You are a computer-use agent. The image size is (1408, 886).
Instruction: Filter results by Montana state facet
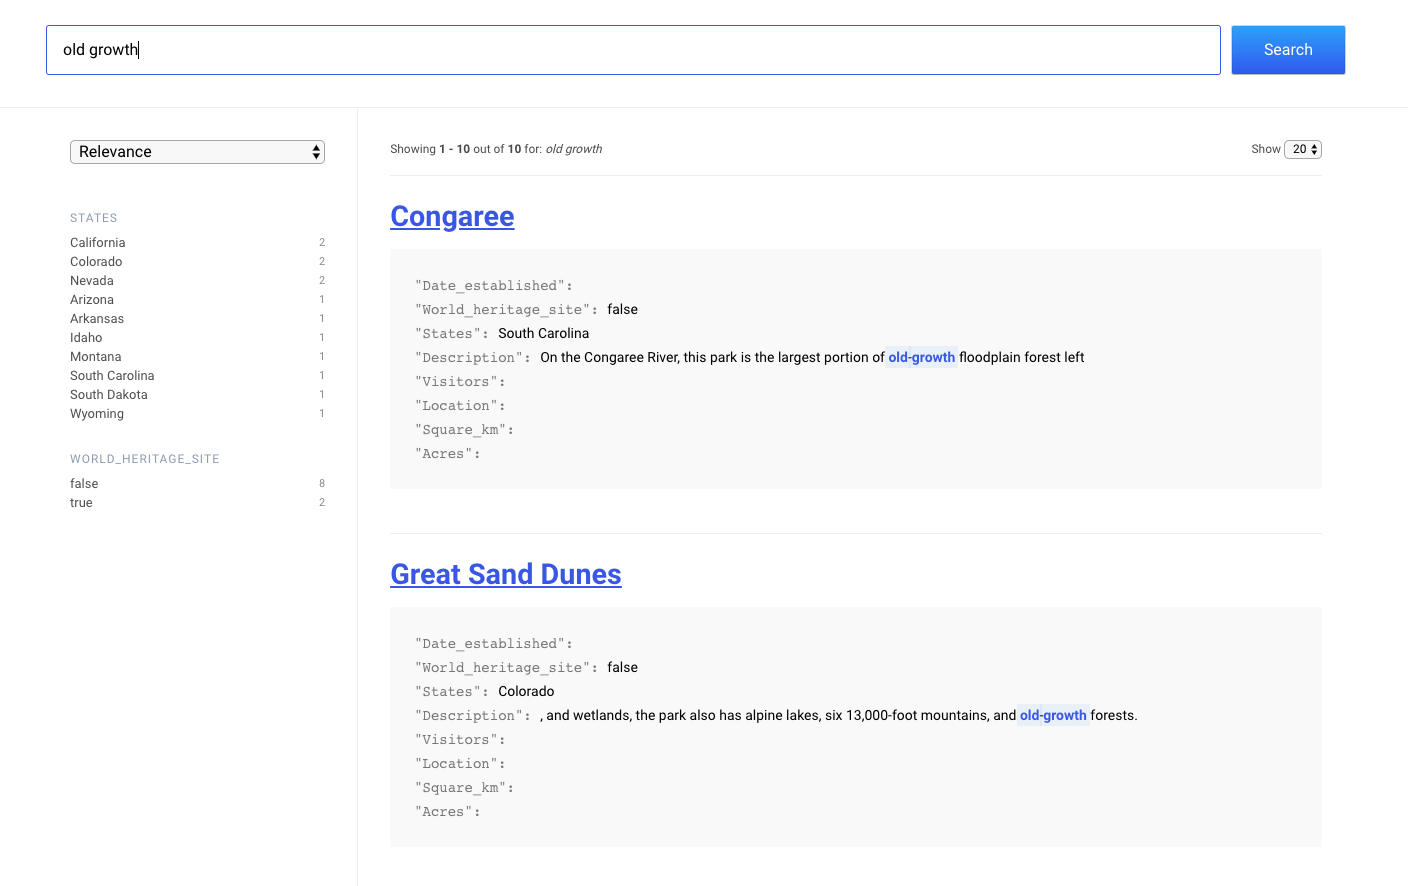coord(95,356)
